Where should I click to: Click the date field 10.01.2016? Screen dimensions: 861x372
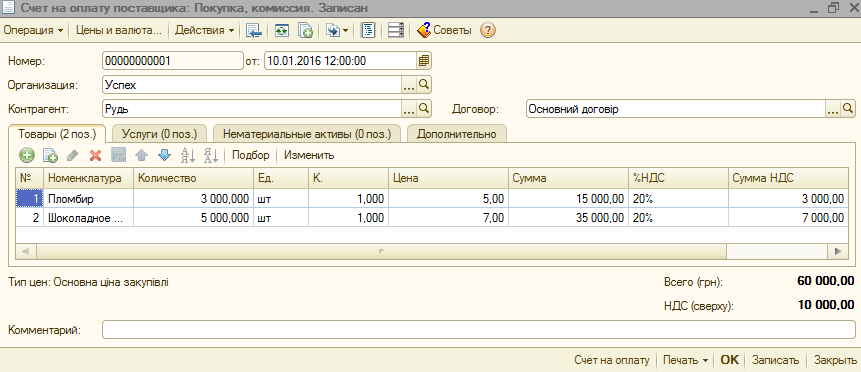pyautogui.click(x=340, y=61)
